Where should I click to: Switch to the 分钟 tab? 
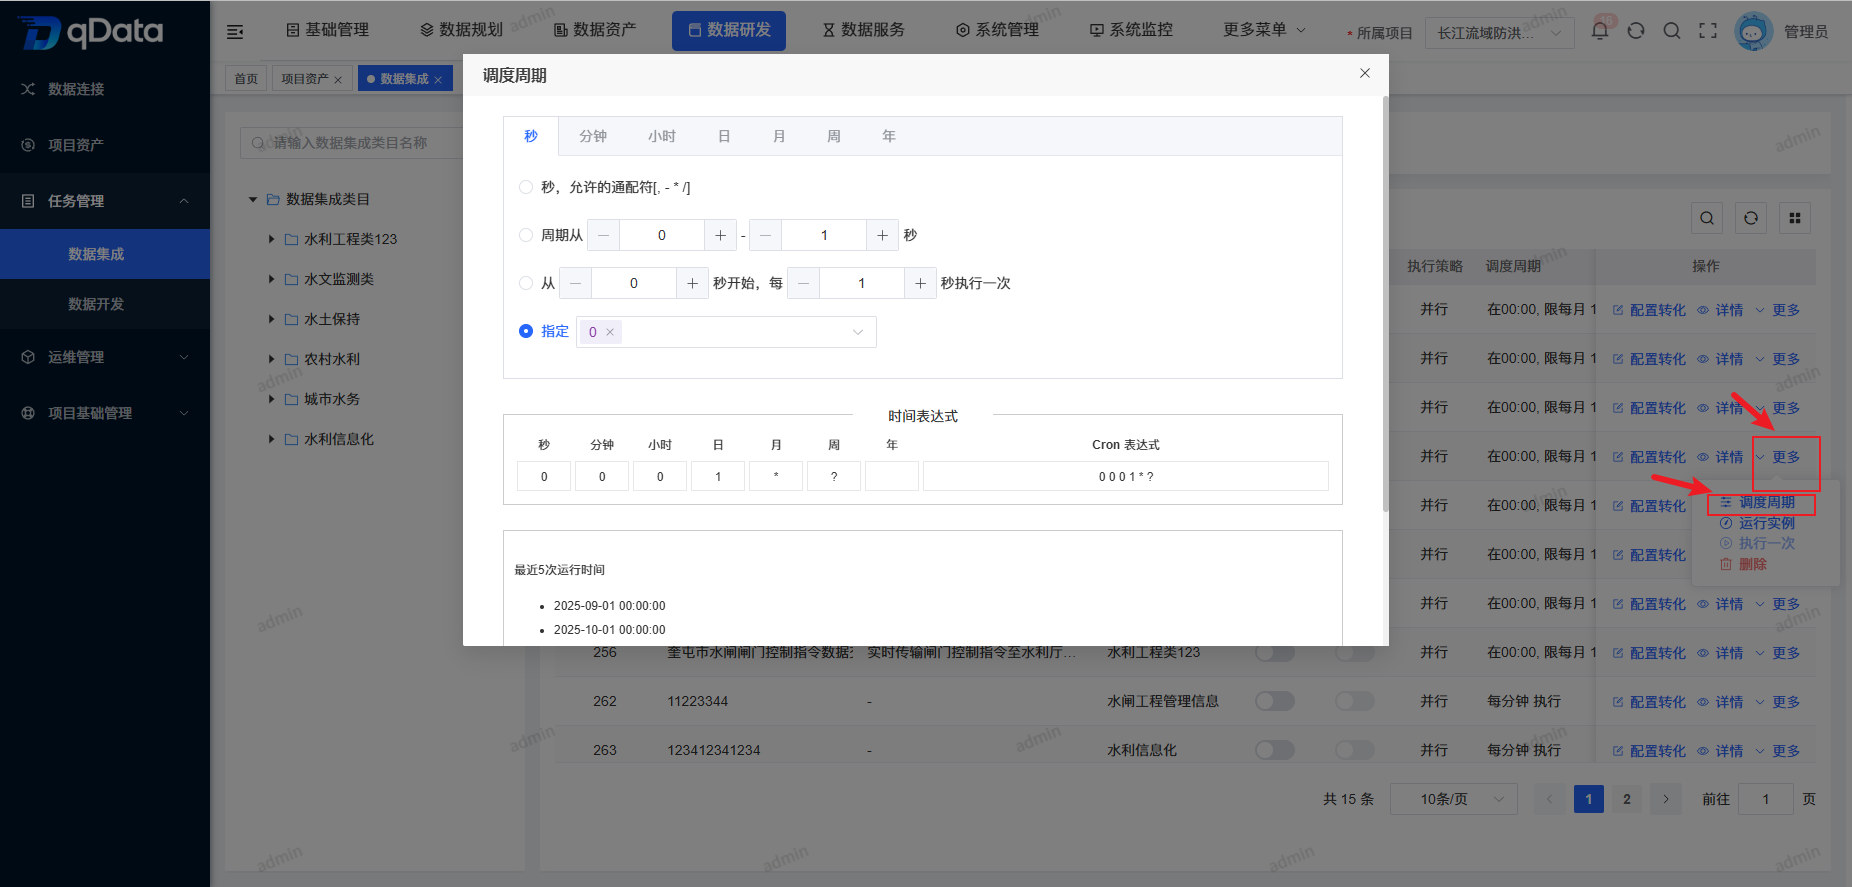tap(593, 136)
